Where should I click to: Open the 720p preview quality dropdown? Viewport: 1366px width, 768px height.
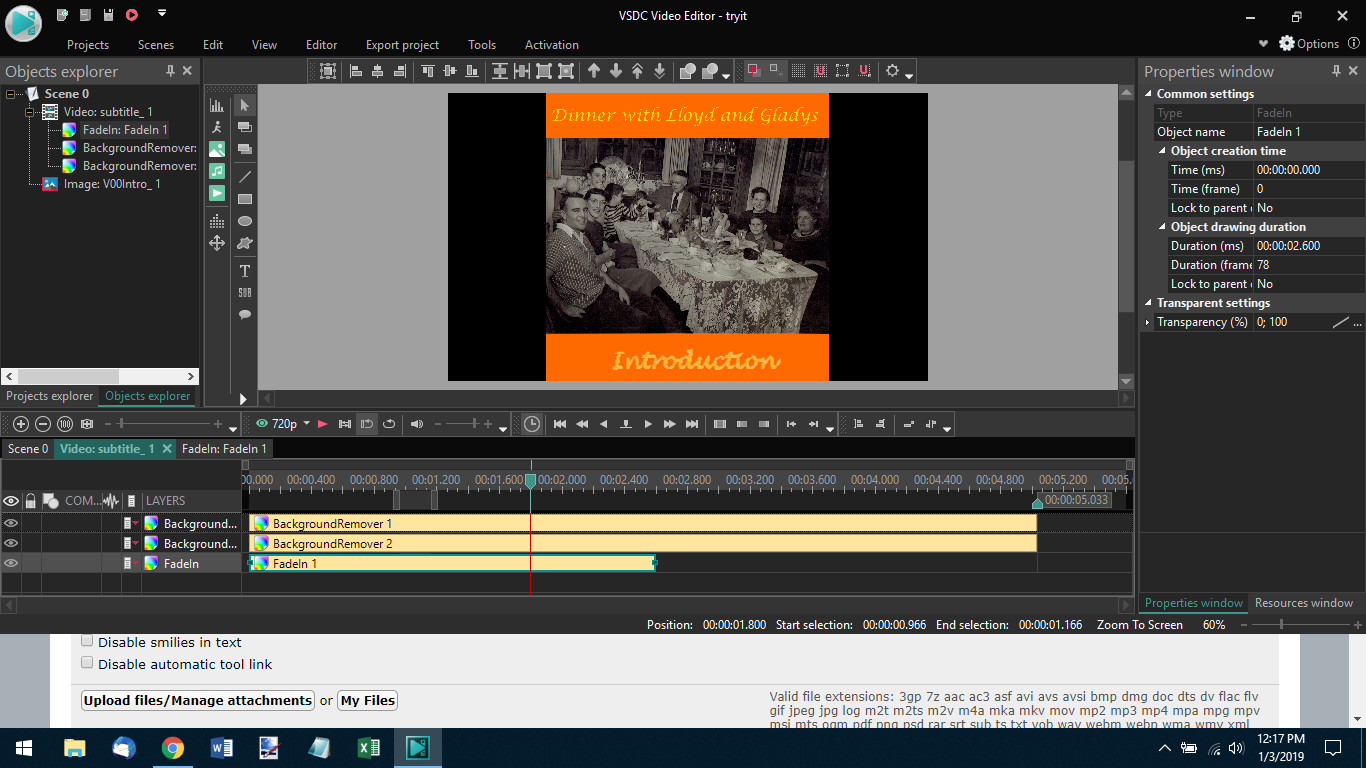pyautogui.click(x=306, y=424)
